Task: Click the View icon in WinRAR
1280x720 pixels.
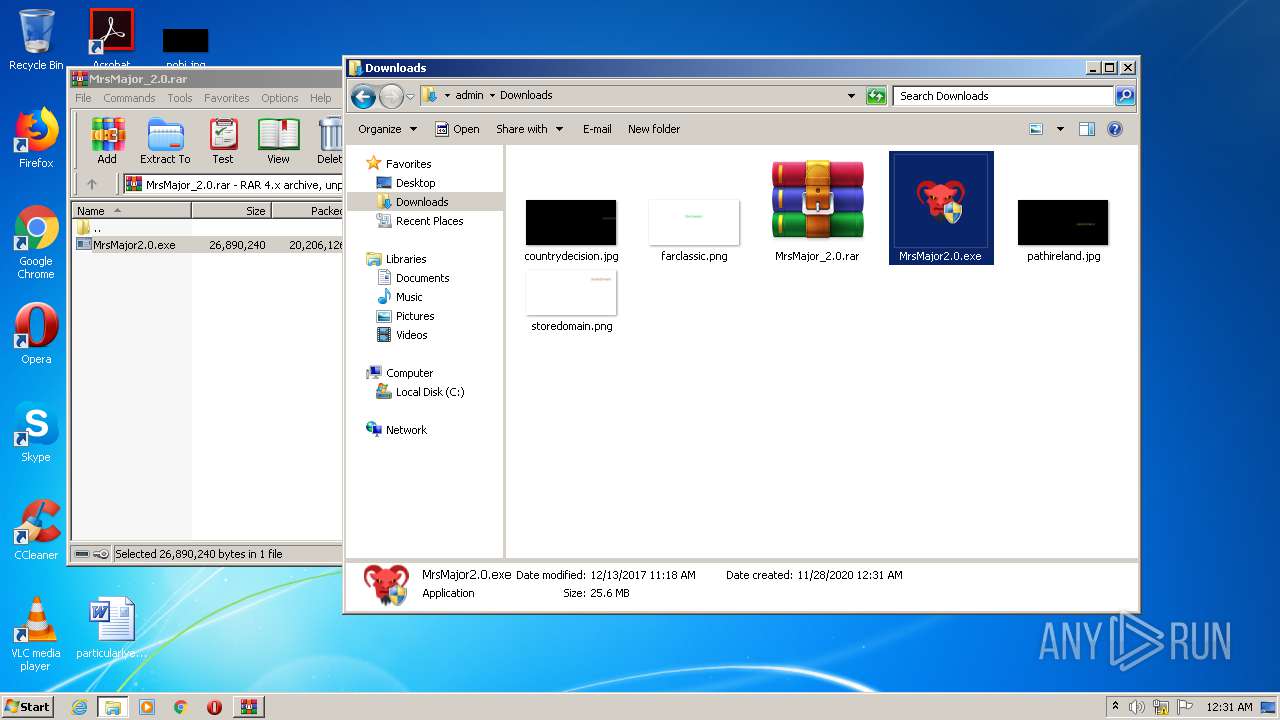Action: point(278,141)
